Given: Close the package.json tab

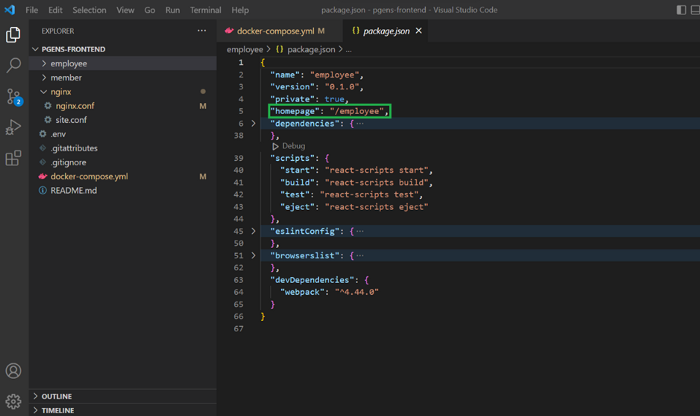Looking at the screenshot, I should click(419, 31).
